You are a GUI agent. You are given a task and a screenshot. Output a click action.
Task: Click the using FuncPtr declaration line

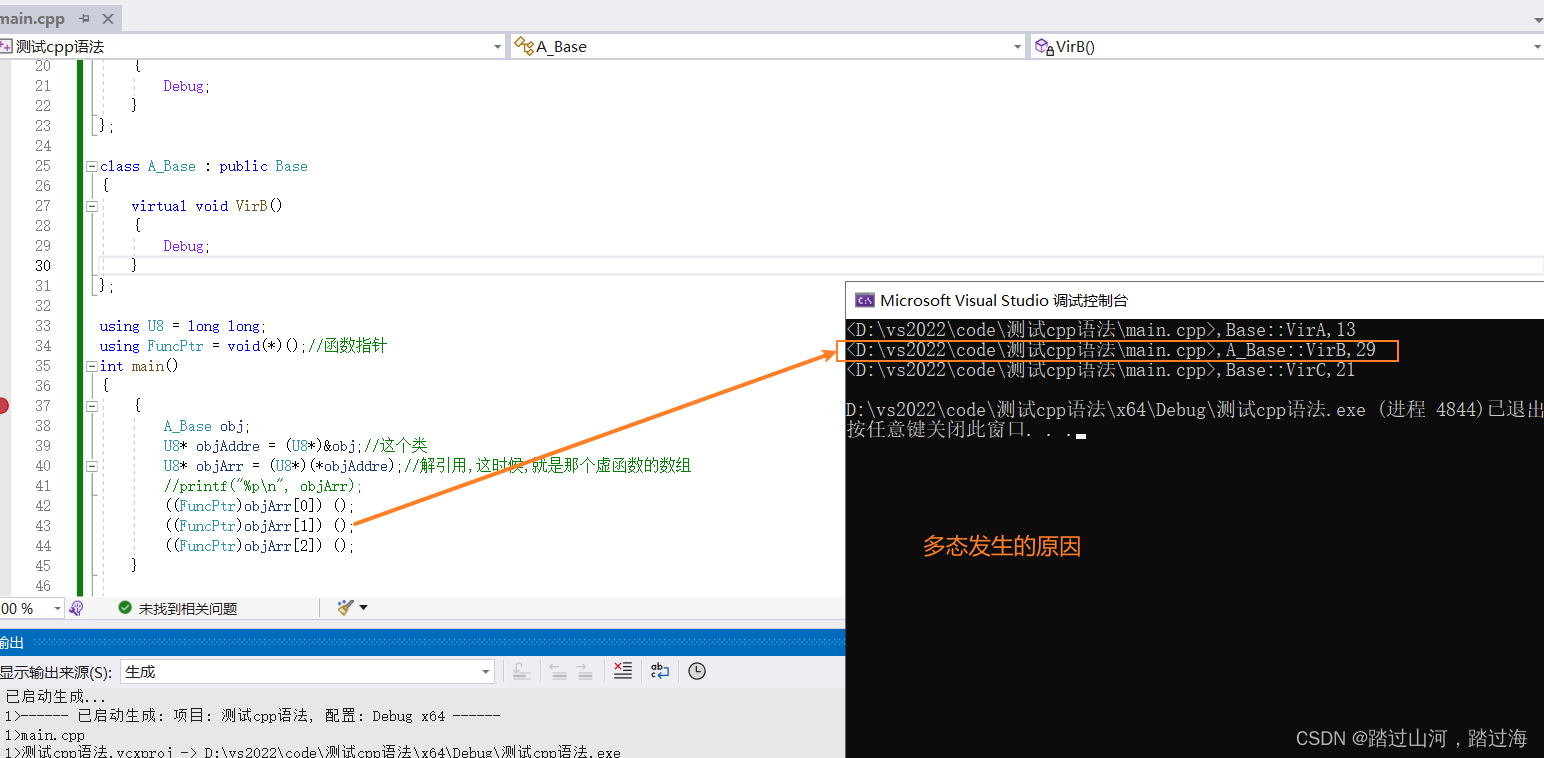tap(243, 346)
